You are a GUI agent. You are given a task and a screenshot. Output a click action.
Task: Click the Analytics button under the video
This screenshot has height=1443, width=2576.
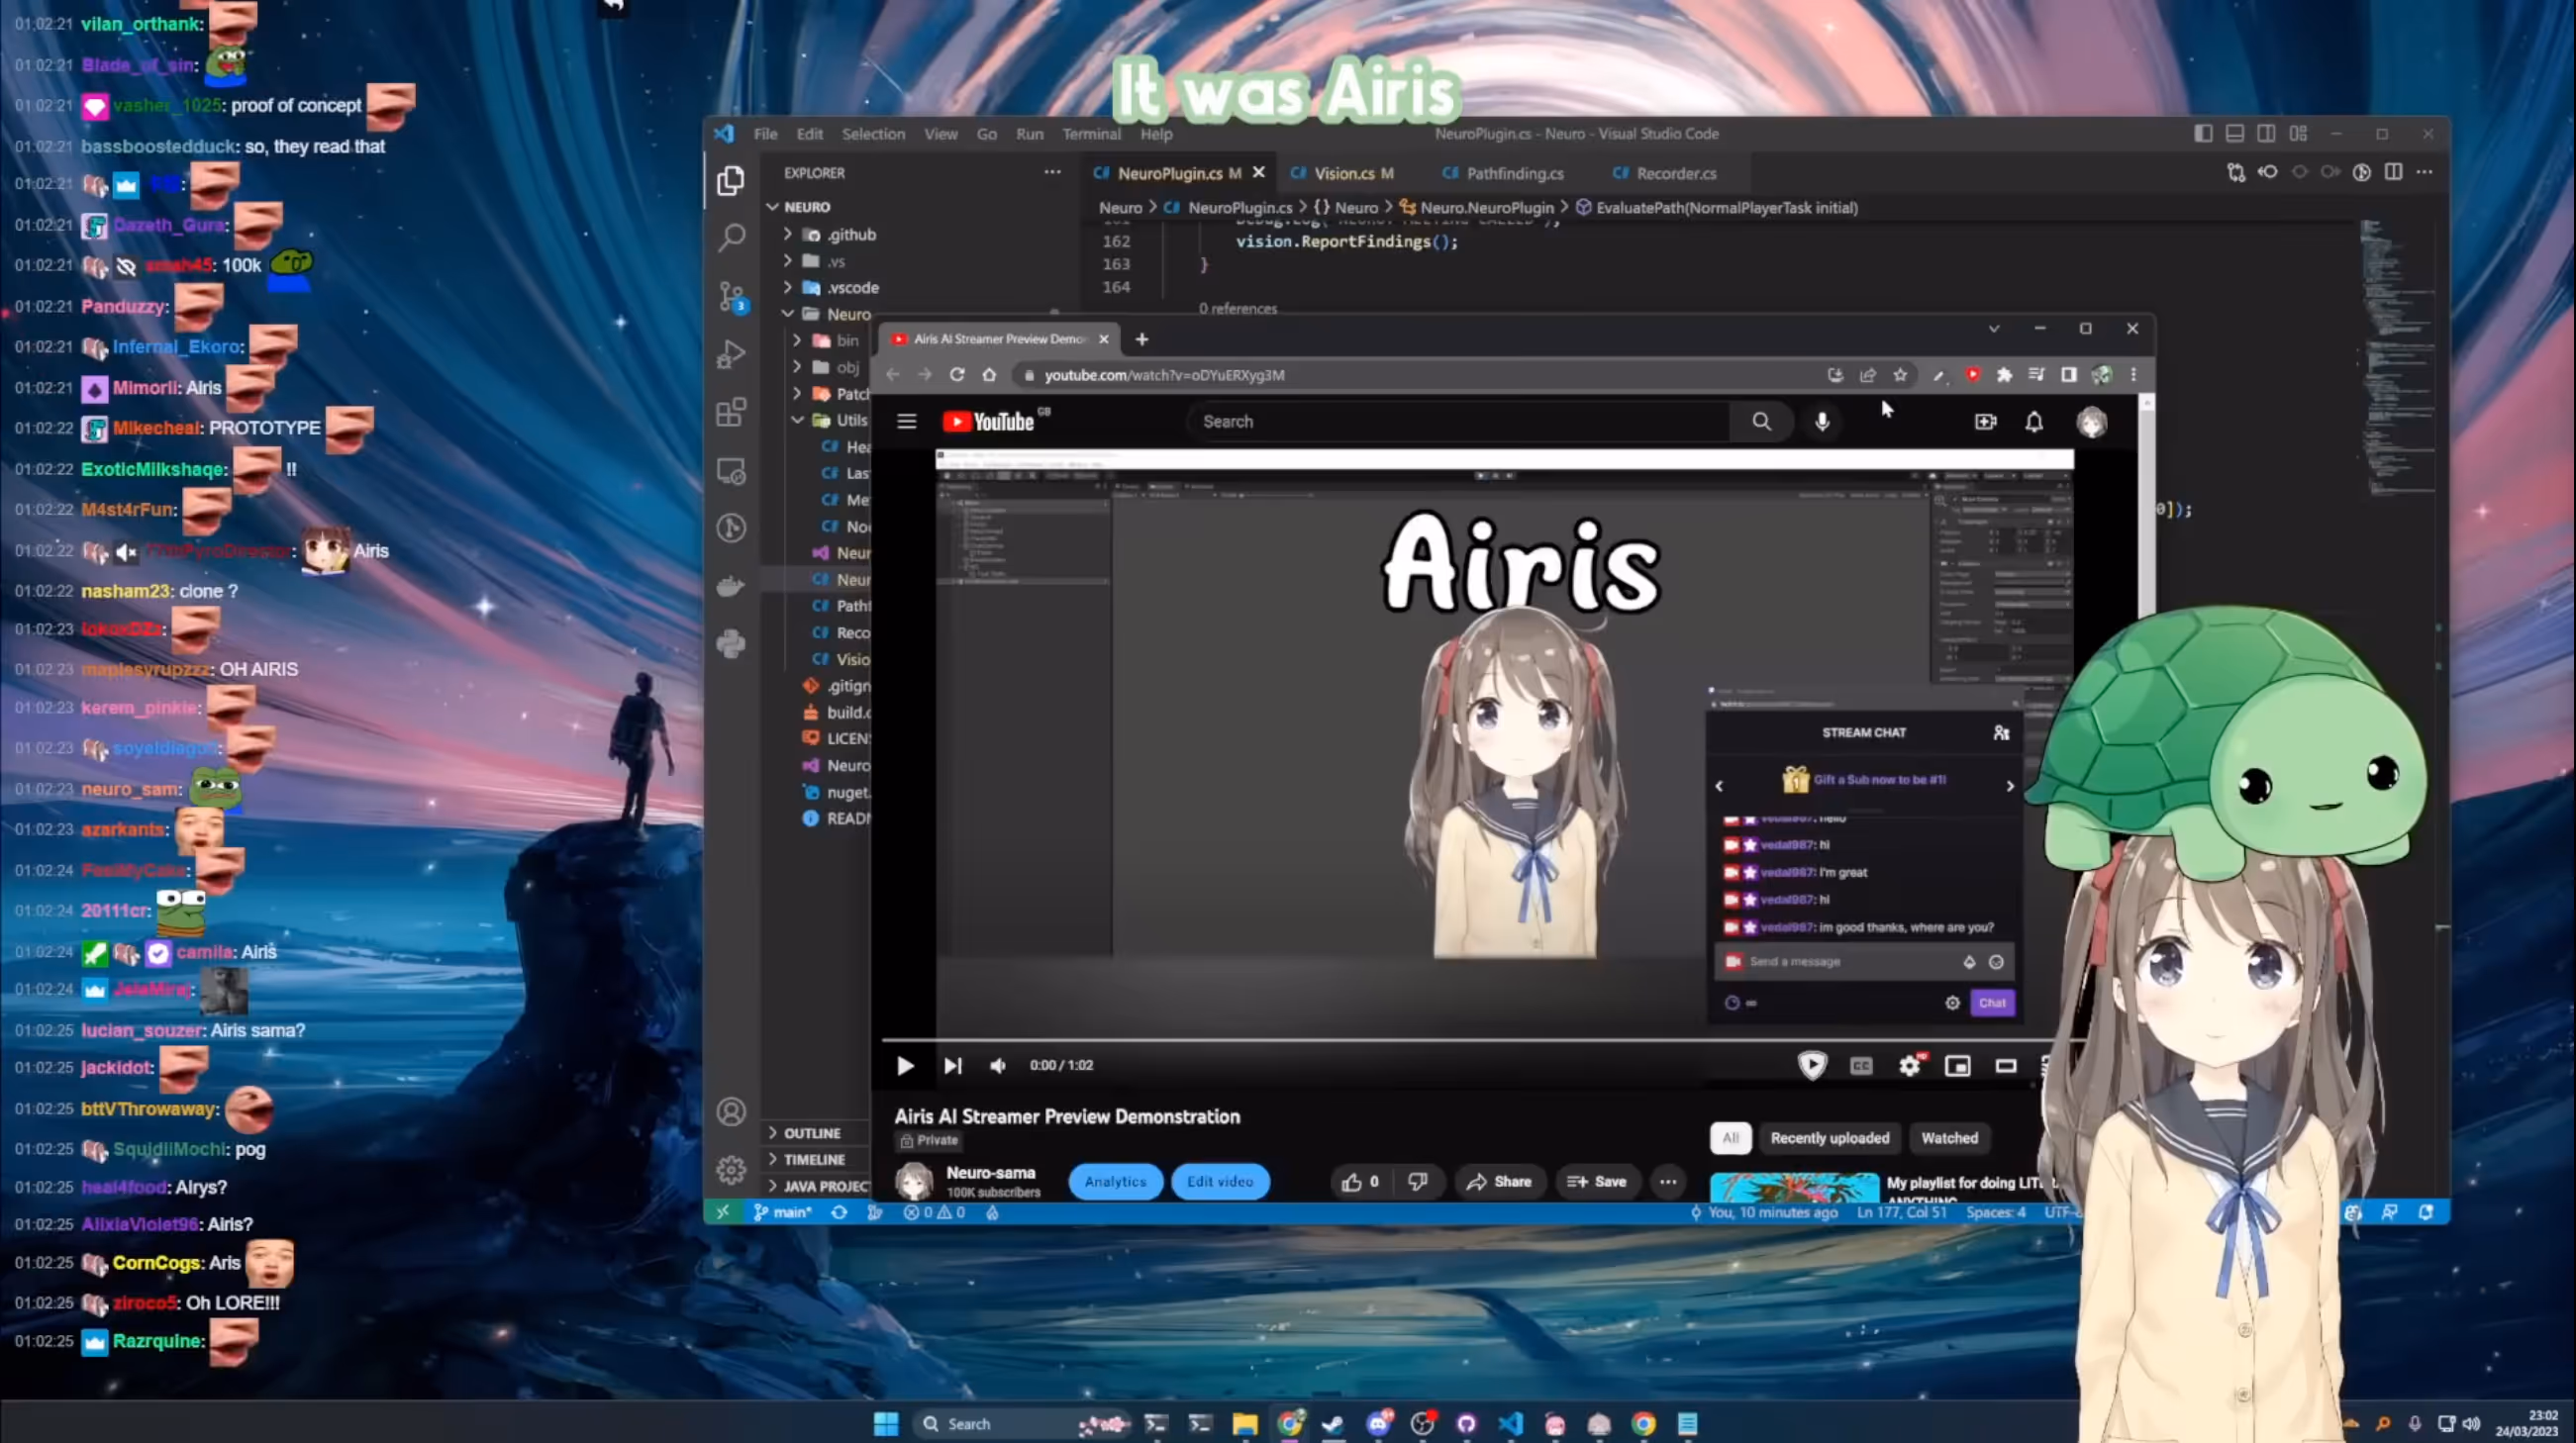[1115, 1181]
